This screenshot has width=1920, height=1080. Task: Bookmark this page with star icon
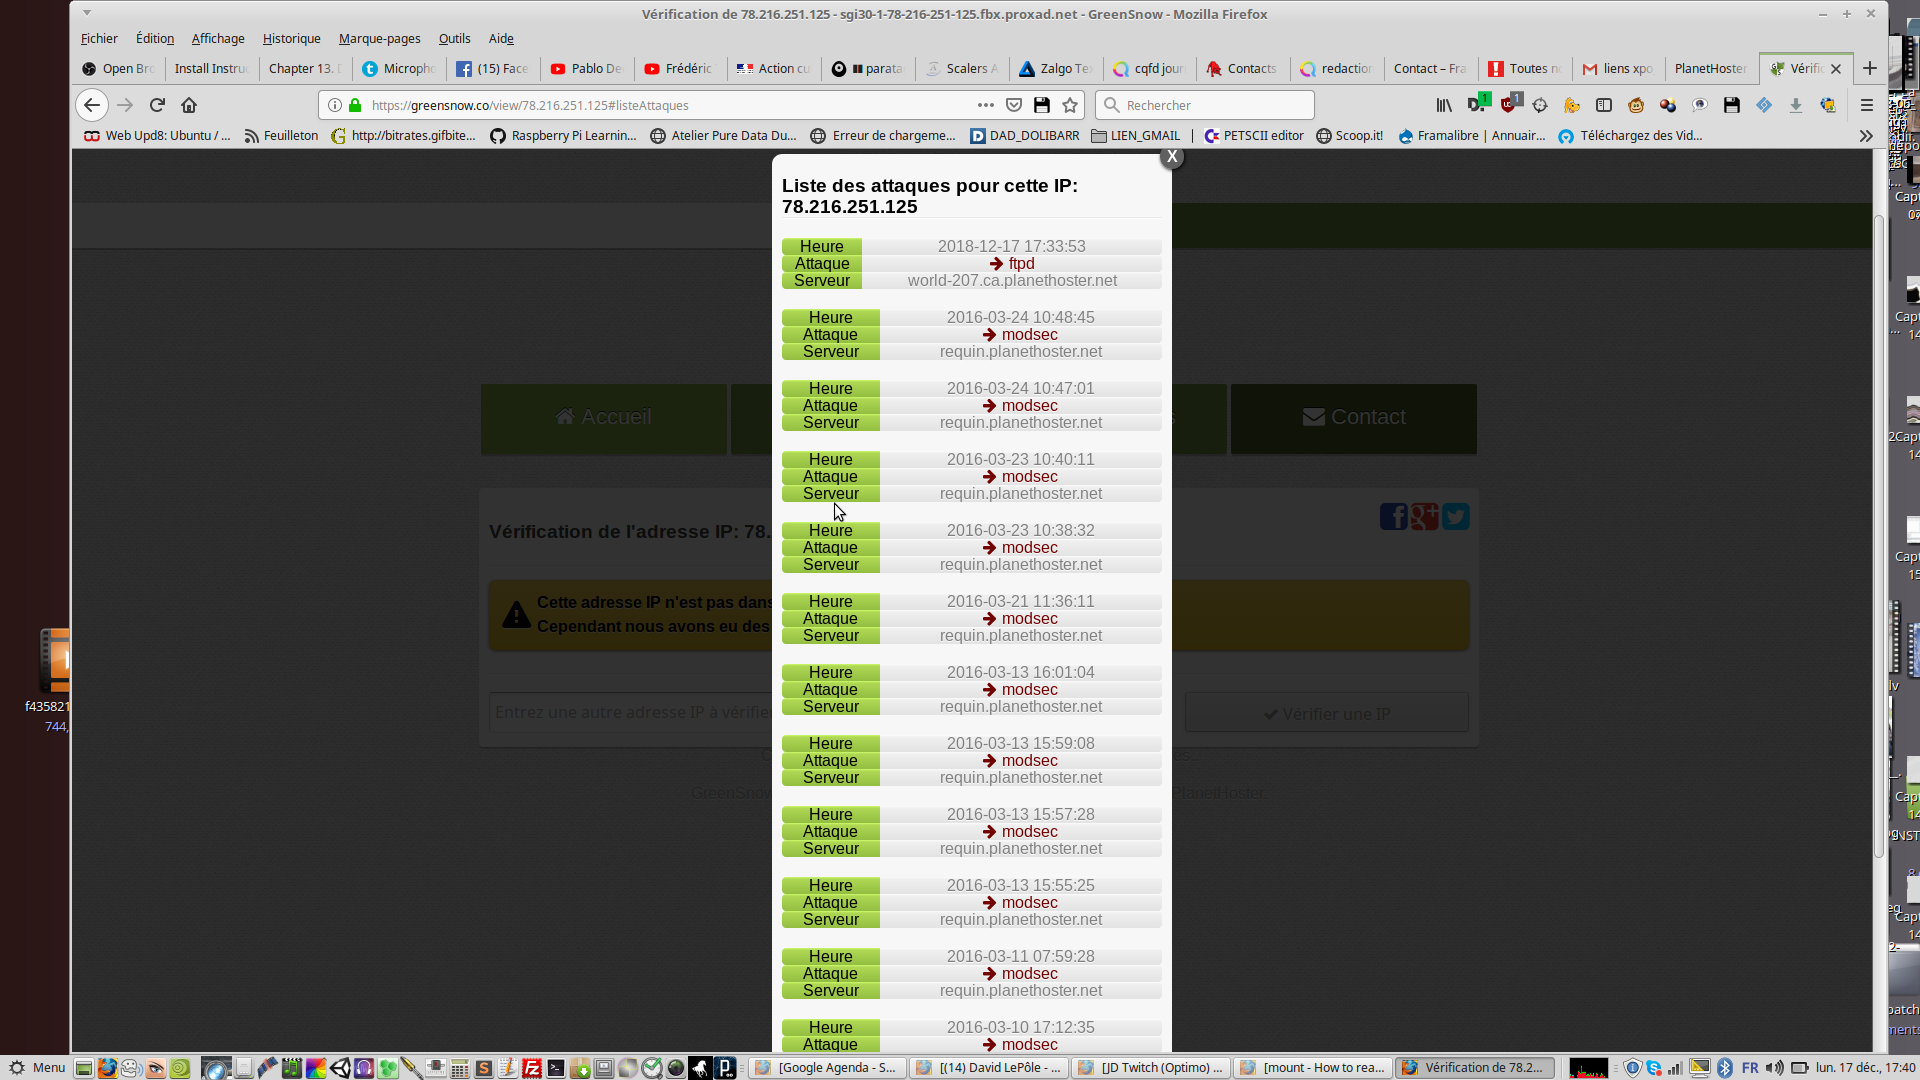tap(1071, 105)
